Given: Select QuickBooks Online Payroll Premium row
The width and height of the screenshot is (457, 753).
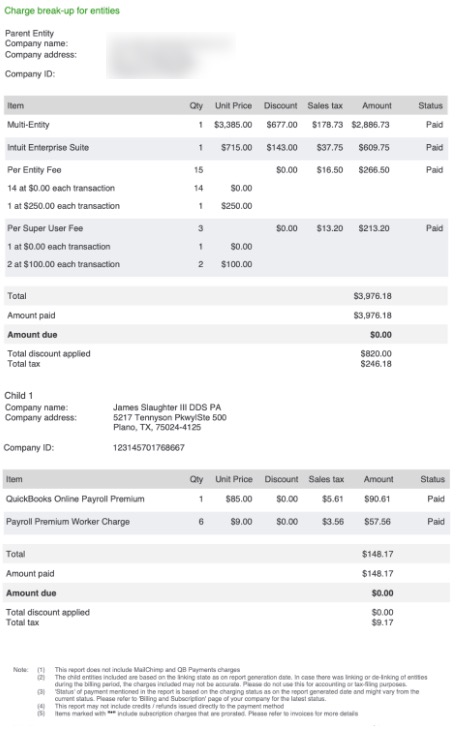Looking at the screenshot, I should point(226,499).
